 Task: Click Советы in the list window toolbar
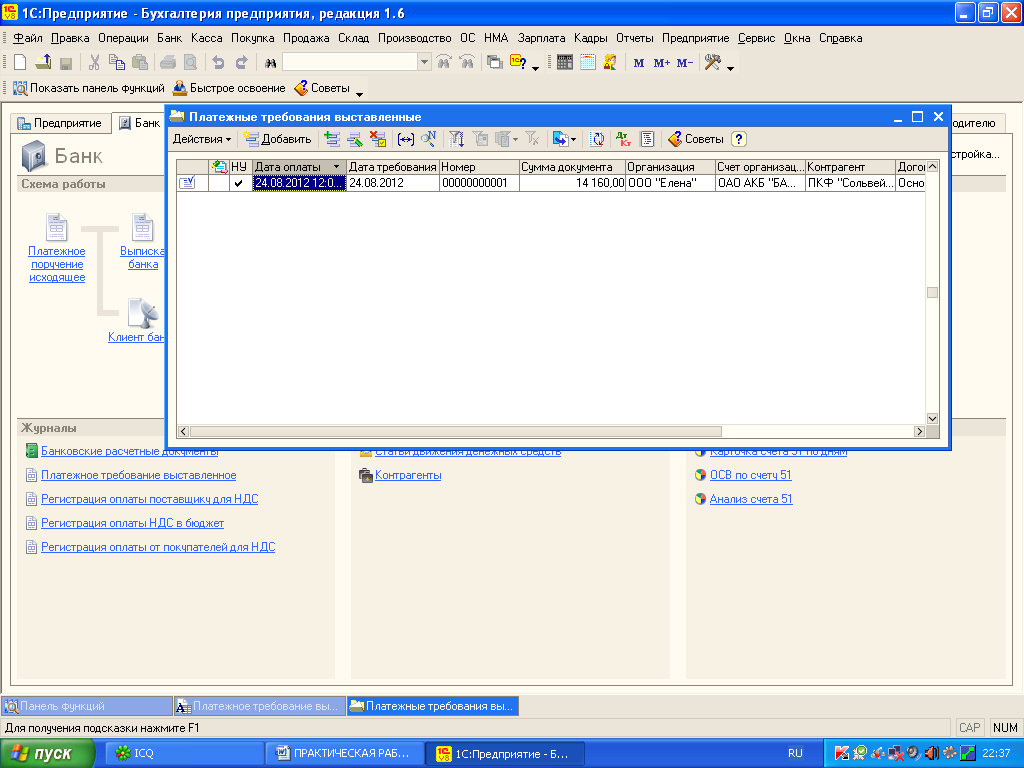point(696,139)
